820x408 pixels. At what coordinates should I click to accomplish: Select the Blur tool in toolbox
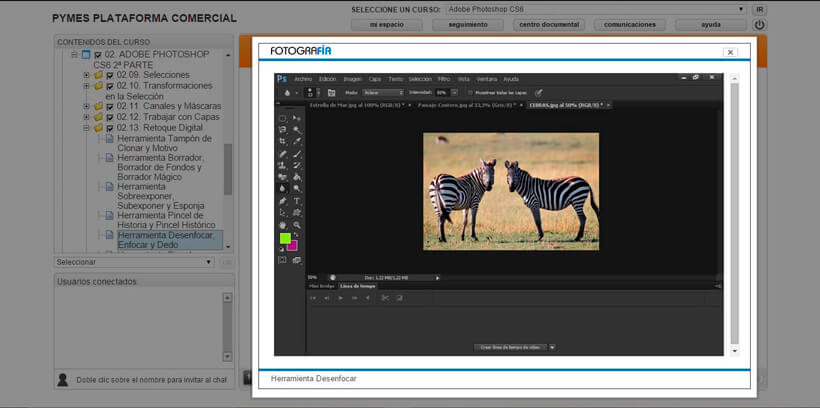(283, 188)
